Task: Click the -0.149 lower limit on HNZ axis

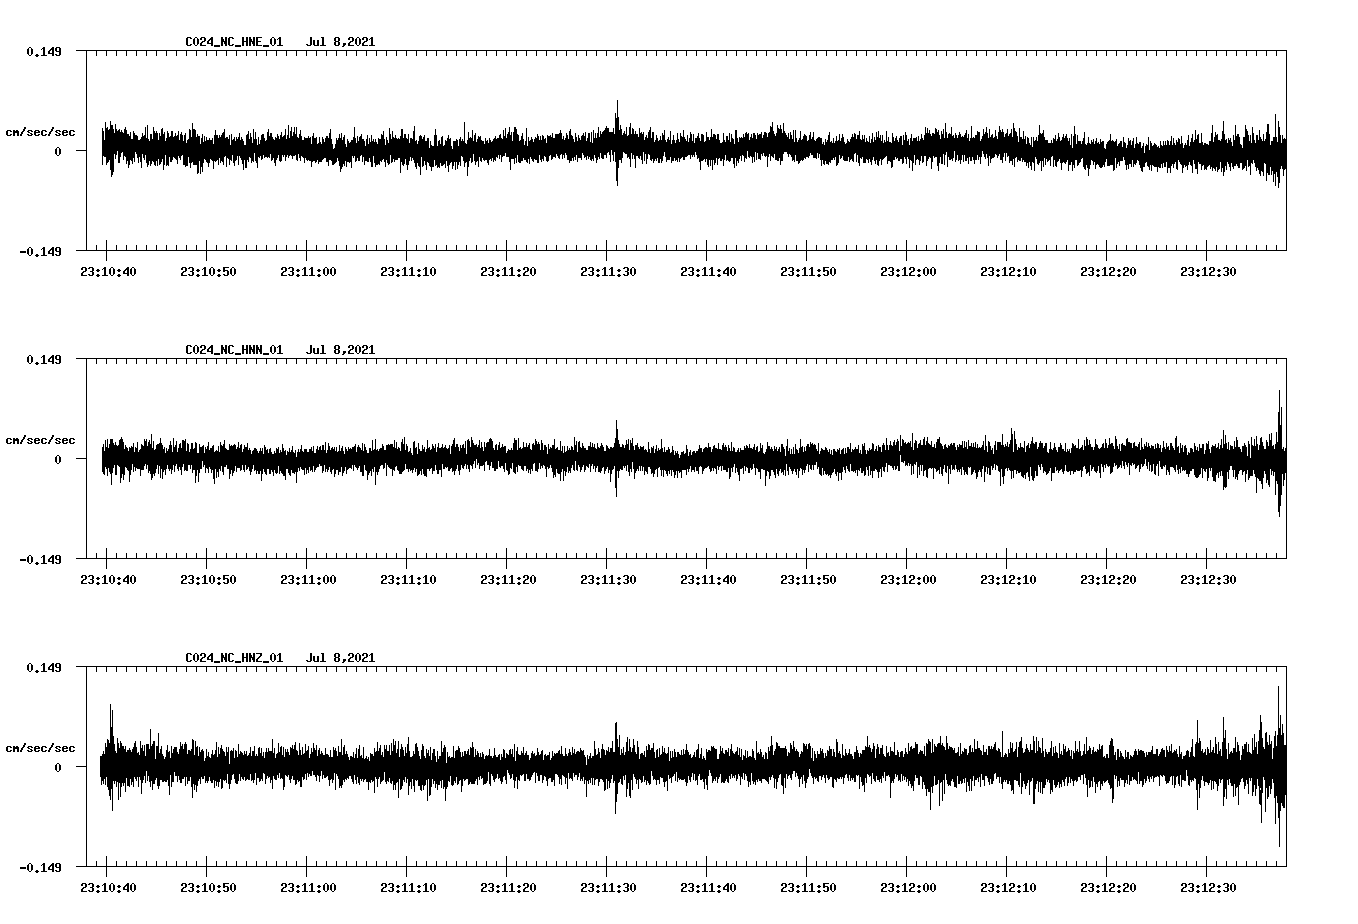Action: (x=40, y=867)
